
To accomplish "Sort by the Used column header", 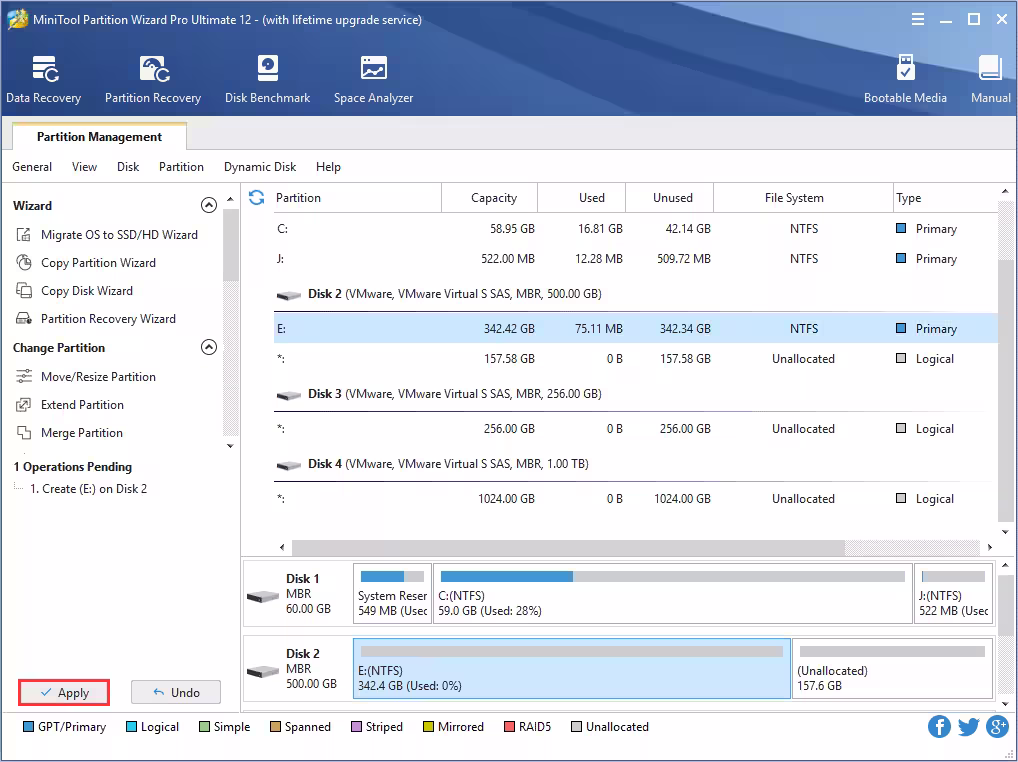I will 582,197.
